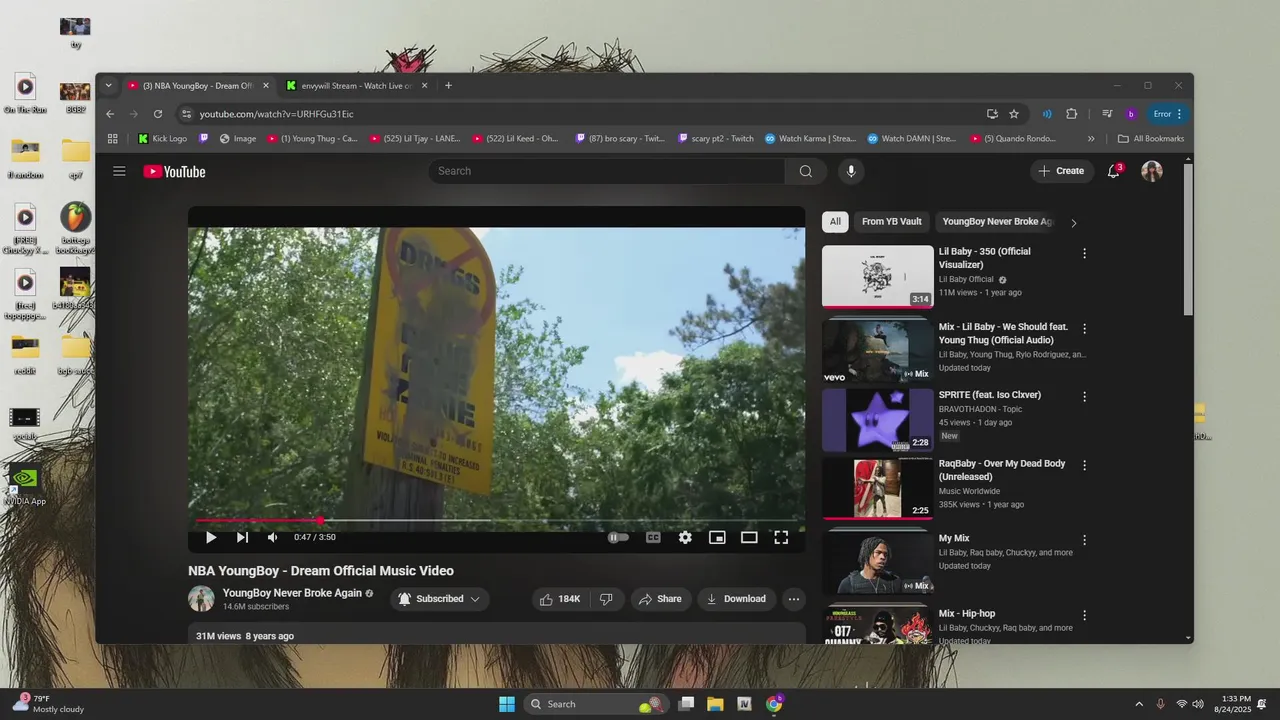Toggle theater mode in the player

click(749, 537)
